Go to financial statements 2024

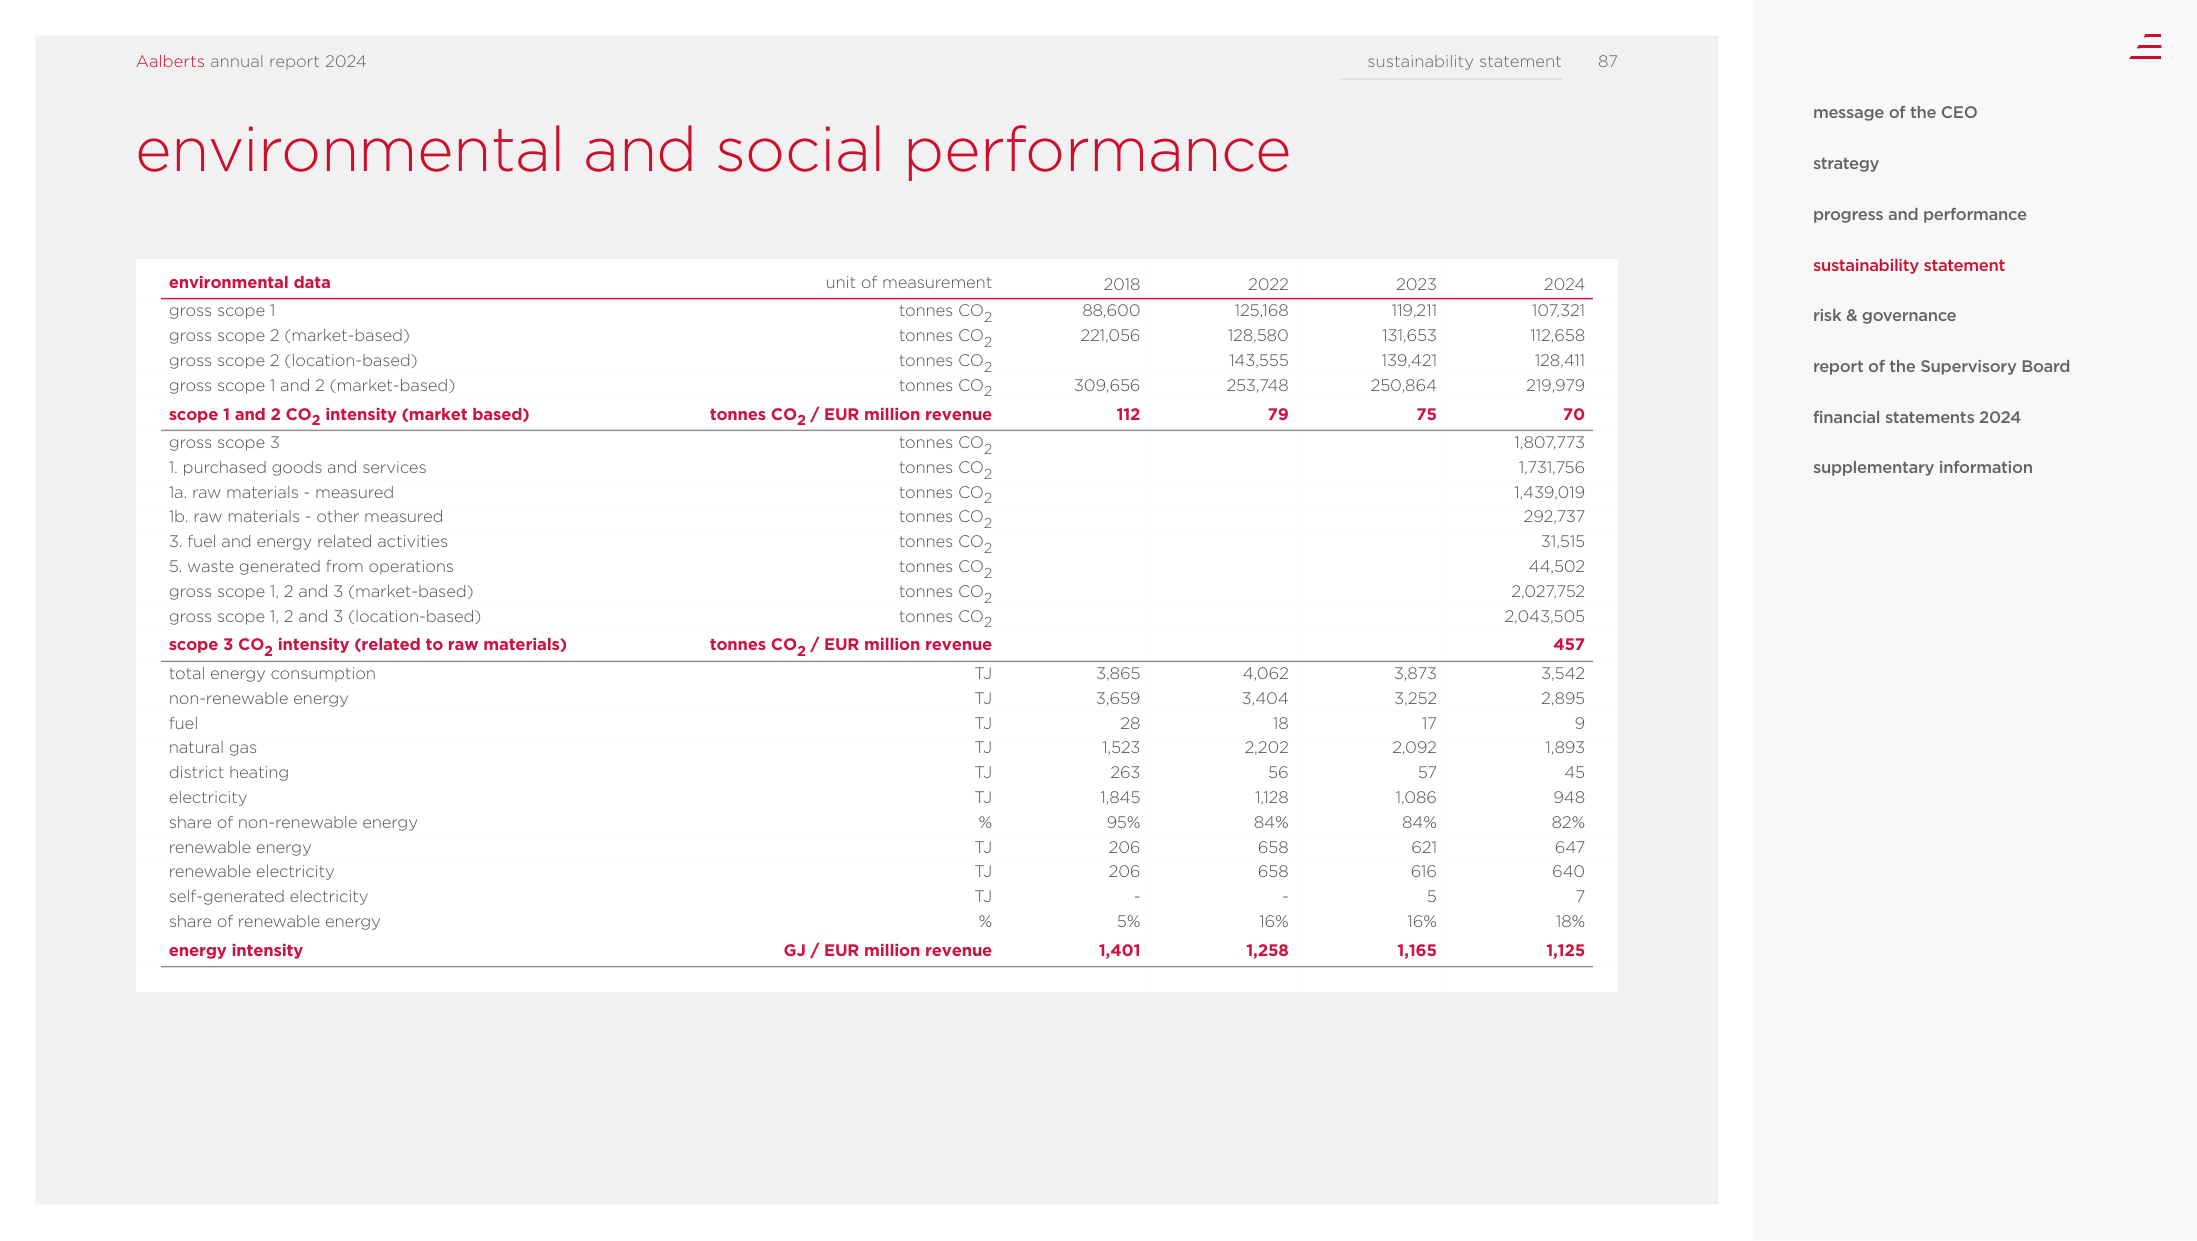1916,417
